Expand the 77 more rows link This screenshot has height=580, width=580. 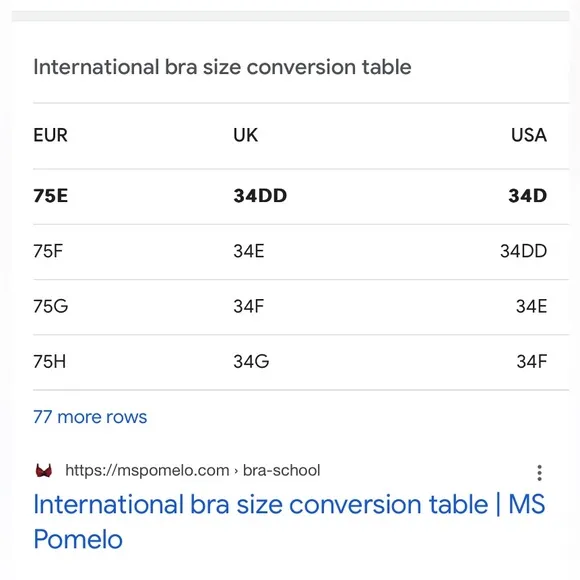90,417
